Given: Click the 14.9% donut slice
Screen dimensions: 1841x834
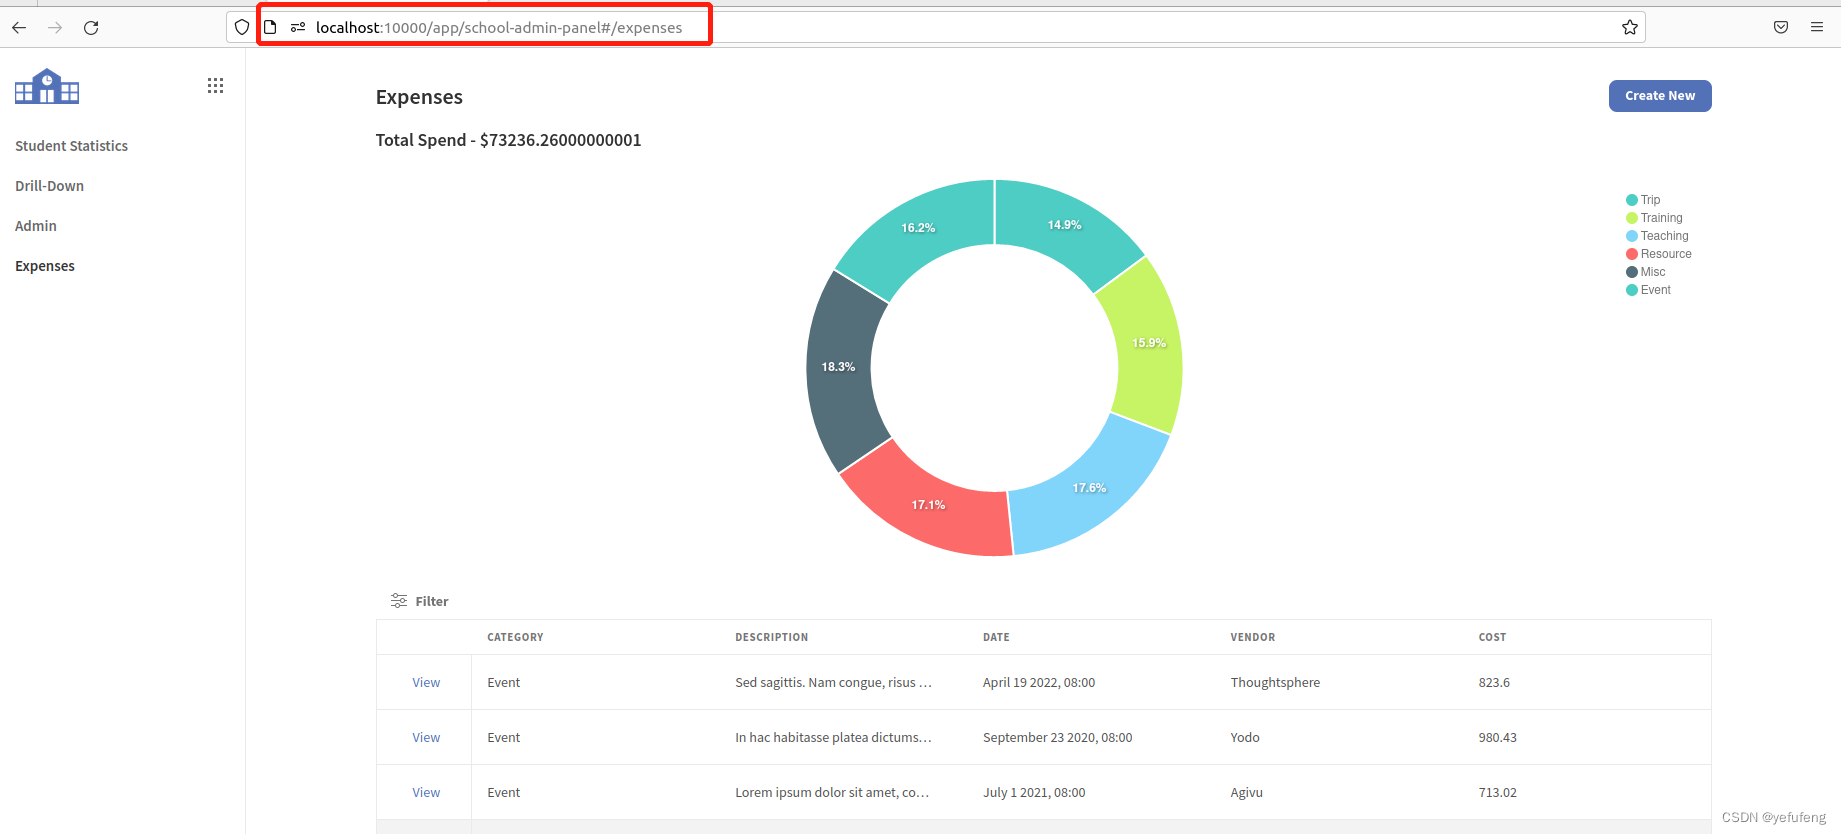Looking at the screenshot, I should coord(1067,224).
